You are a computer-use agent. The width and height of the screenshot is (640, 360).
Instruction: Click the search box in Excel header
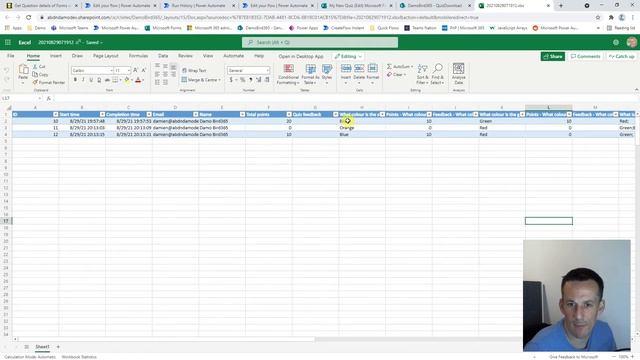click(x=320, y=42)
